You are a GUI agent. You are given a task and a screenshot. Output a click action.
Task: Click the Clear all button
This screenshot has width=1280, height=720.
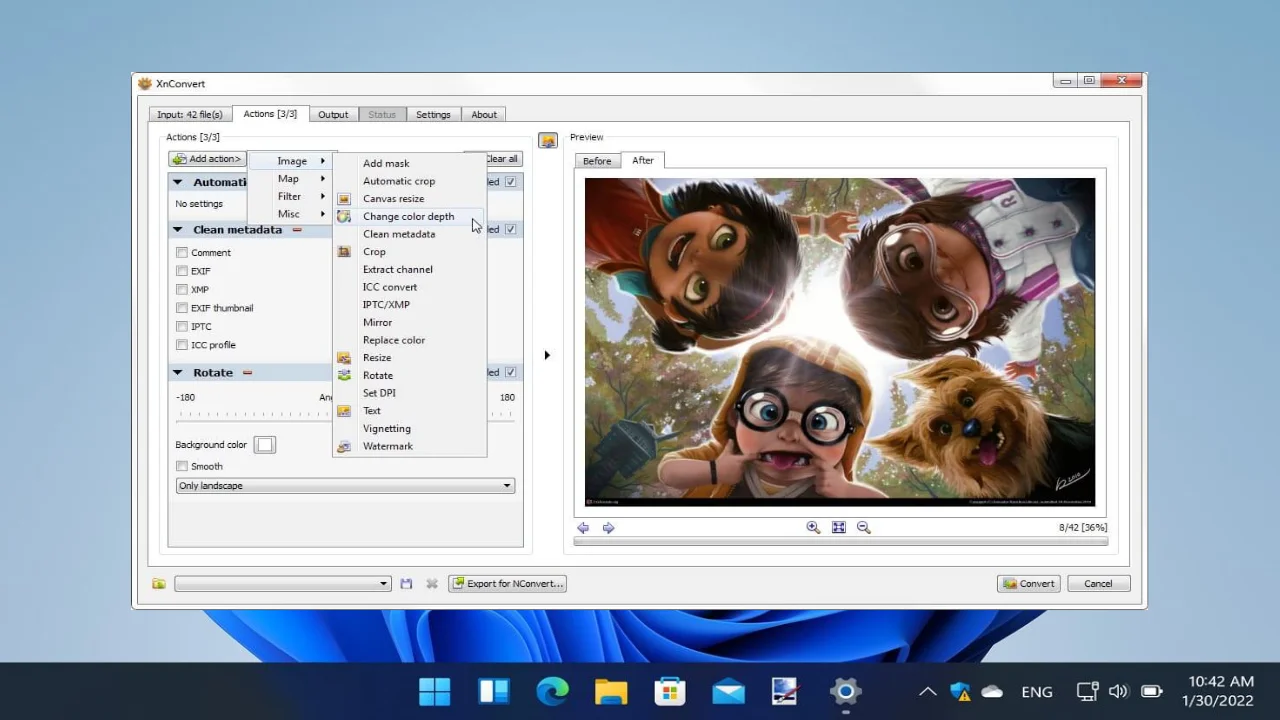click(x=502, y=159)
